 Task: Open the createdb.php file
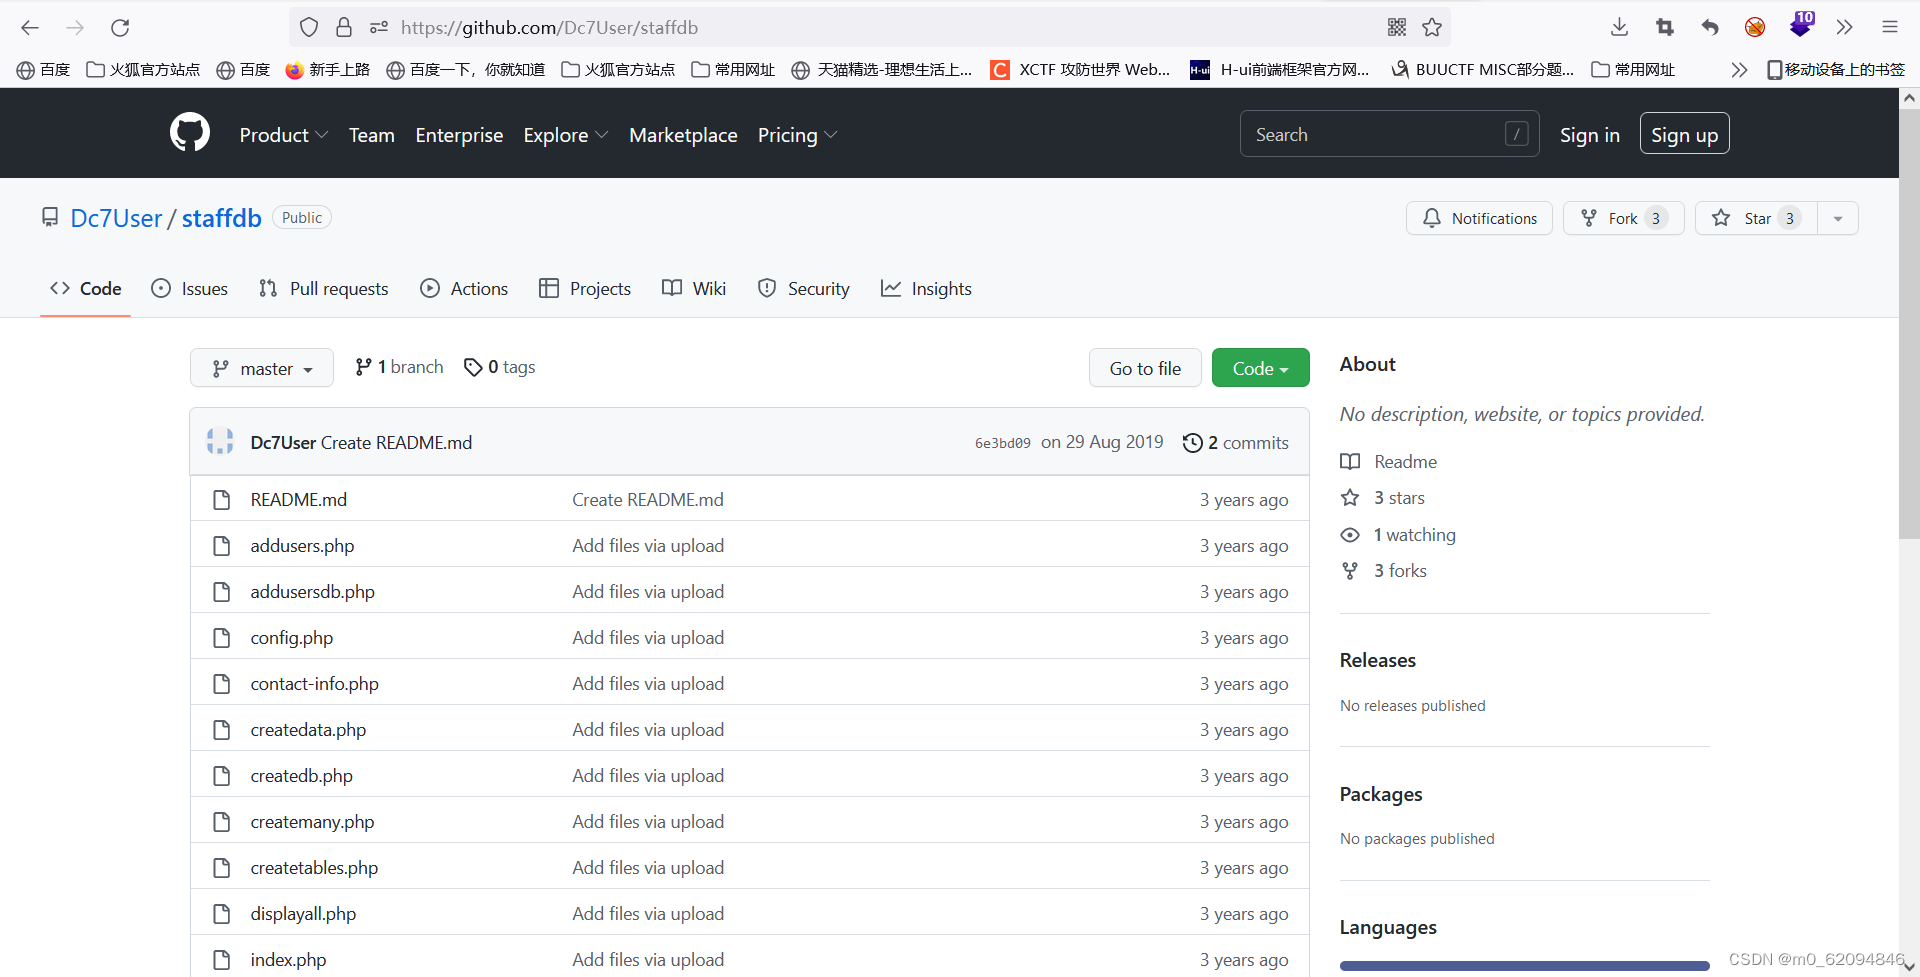[301, 775]
